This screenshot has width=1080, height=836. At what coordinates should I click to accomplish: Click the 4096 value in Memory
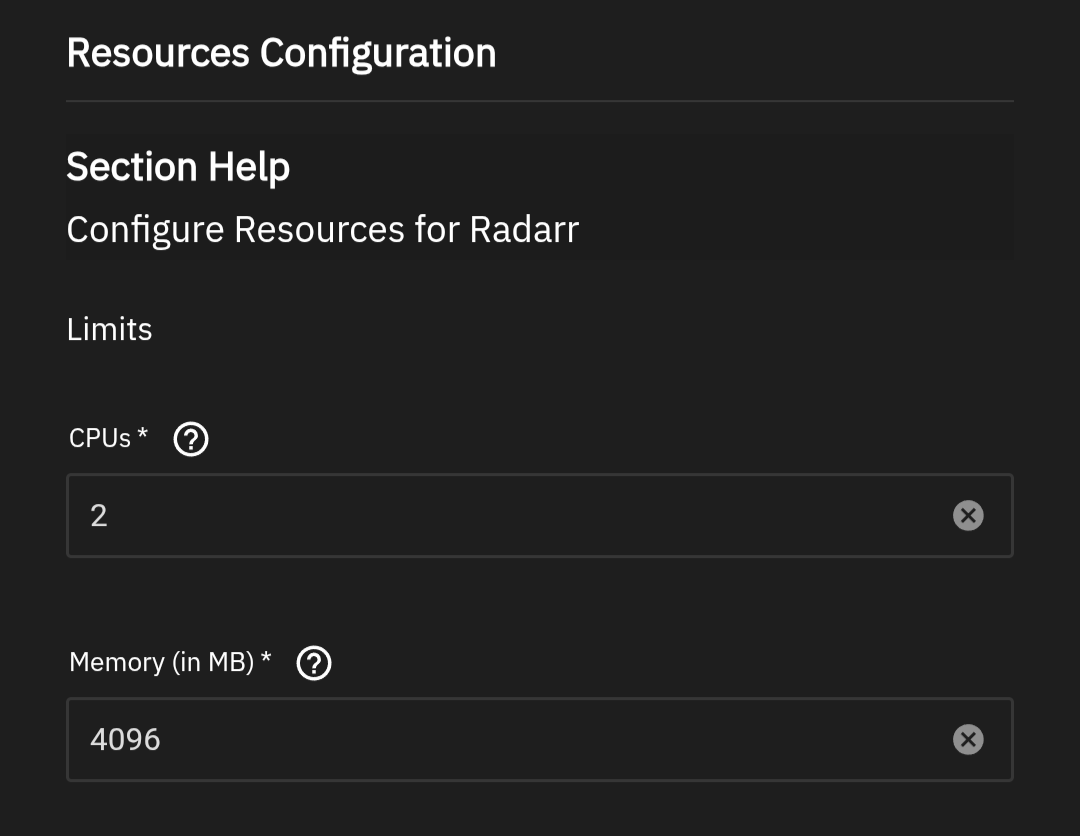pyautogui.click(x=125, y=740)
